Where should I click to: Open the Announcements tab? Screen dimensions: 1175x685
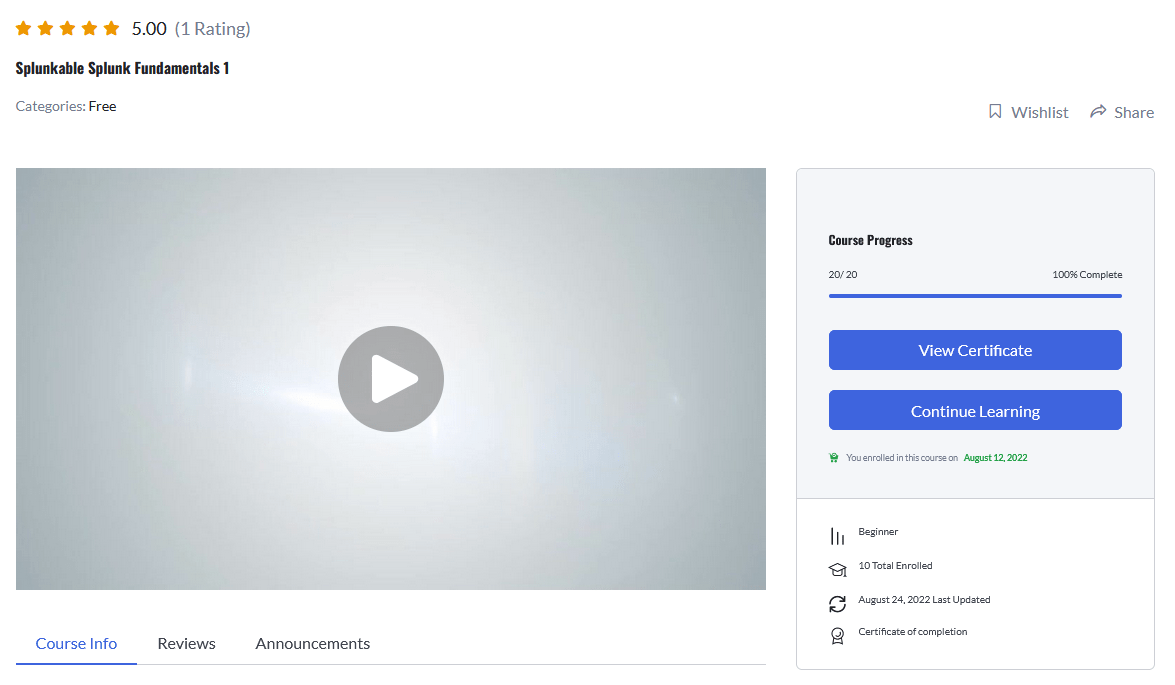click(312, 644)
